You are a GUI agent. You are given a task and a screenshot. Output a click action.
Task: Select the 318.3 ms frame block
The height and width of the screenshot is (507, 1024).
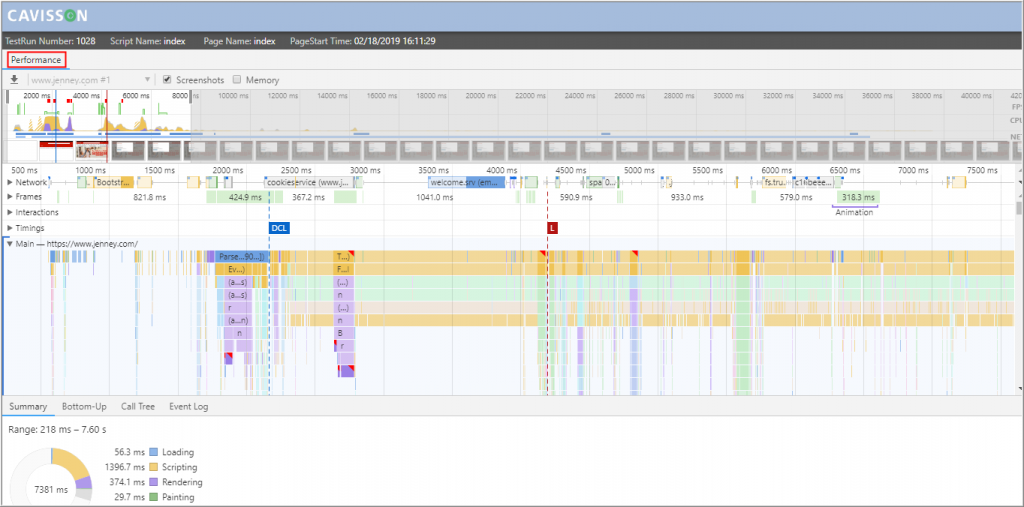[858, 197]
